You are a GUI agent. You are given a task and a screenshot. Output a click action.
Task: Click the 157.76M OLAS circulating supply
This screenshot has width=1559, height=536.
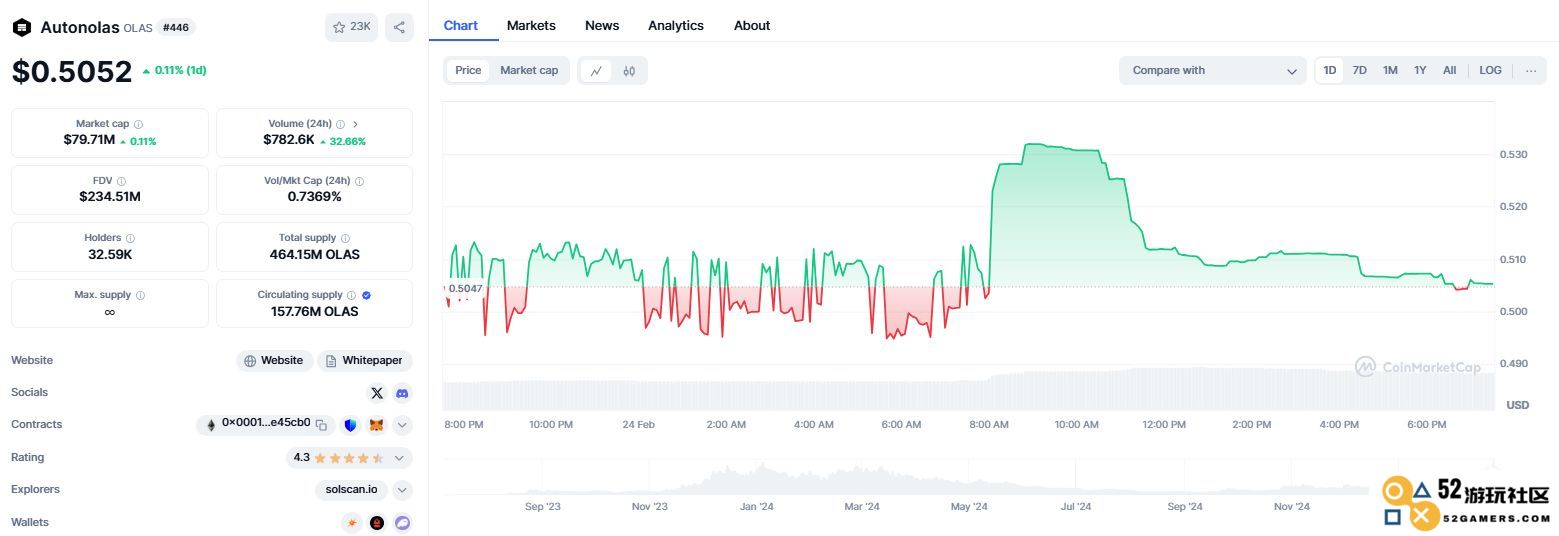coord(314,311)
